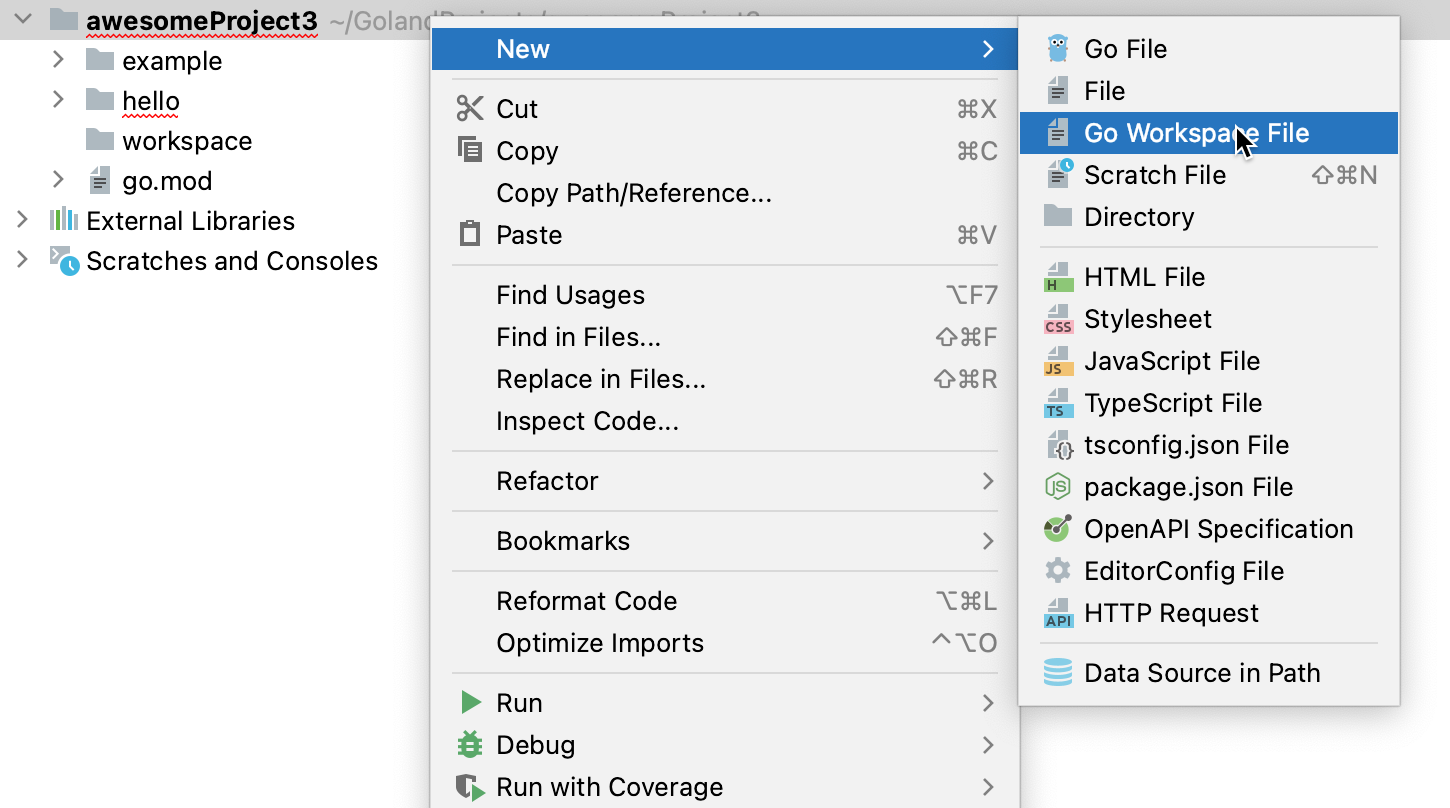Click the Scratches and Consoles icon
1450x808 pixels.
[64, 260]
